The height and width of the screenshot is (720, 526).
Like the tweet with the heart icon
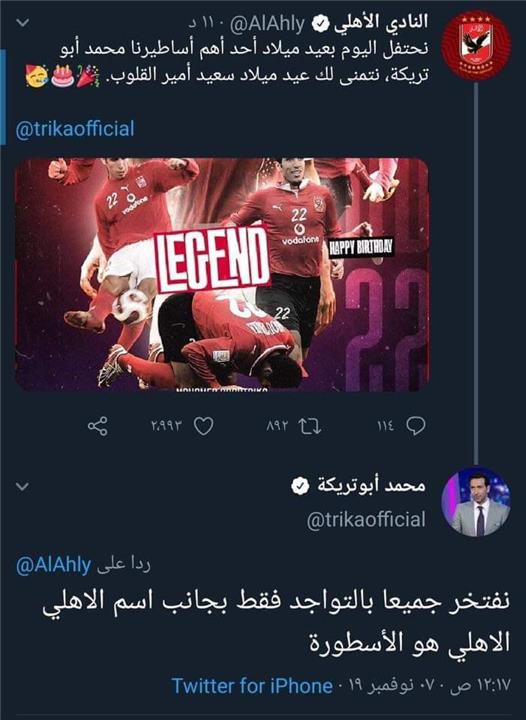click(x=203, y=426)
